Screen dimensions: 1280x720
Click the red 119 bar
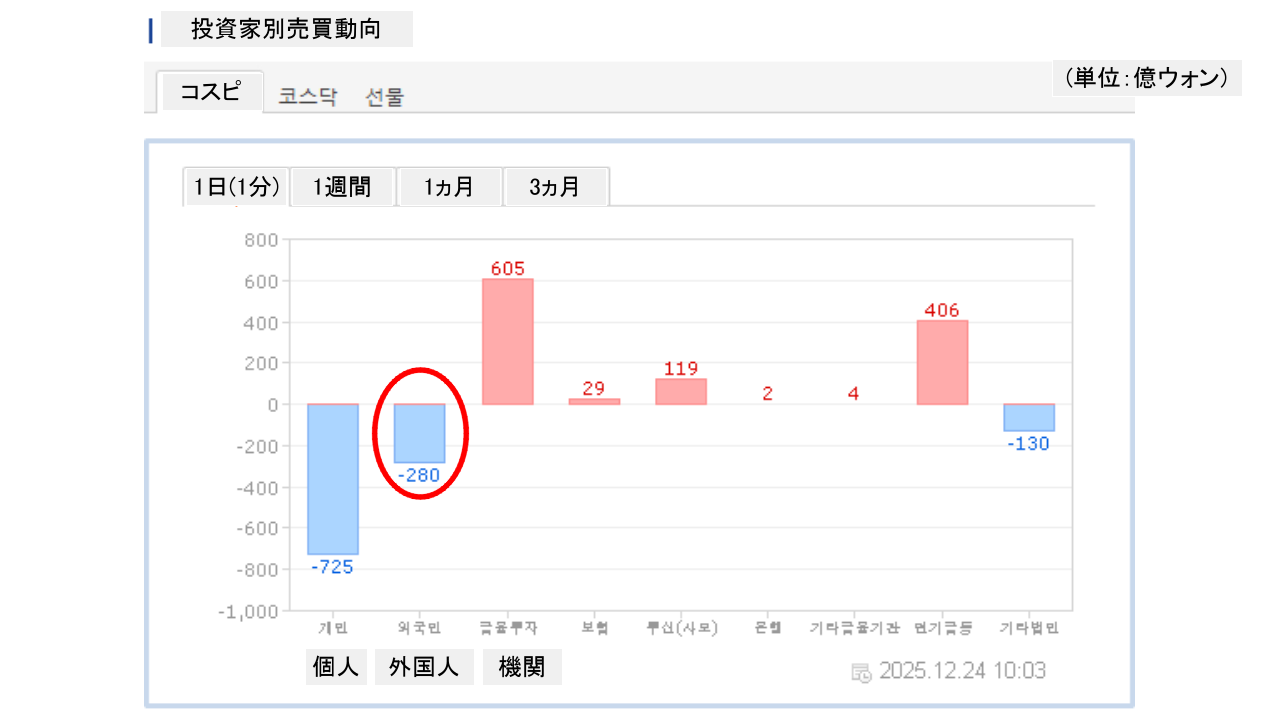pyautogui.click(x=681, y=392)
